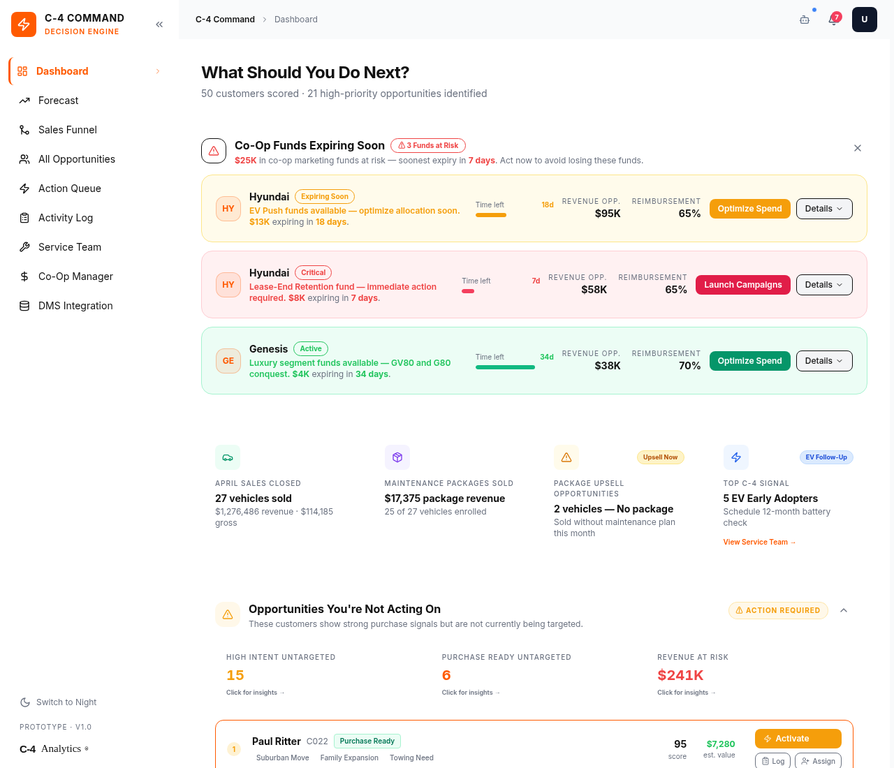Screen dimensions: 894x768
Task: Click the Upsell Now badge
Action: click(x=660, y=457)
